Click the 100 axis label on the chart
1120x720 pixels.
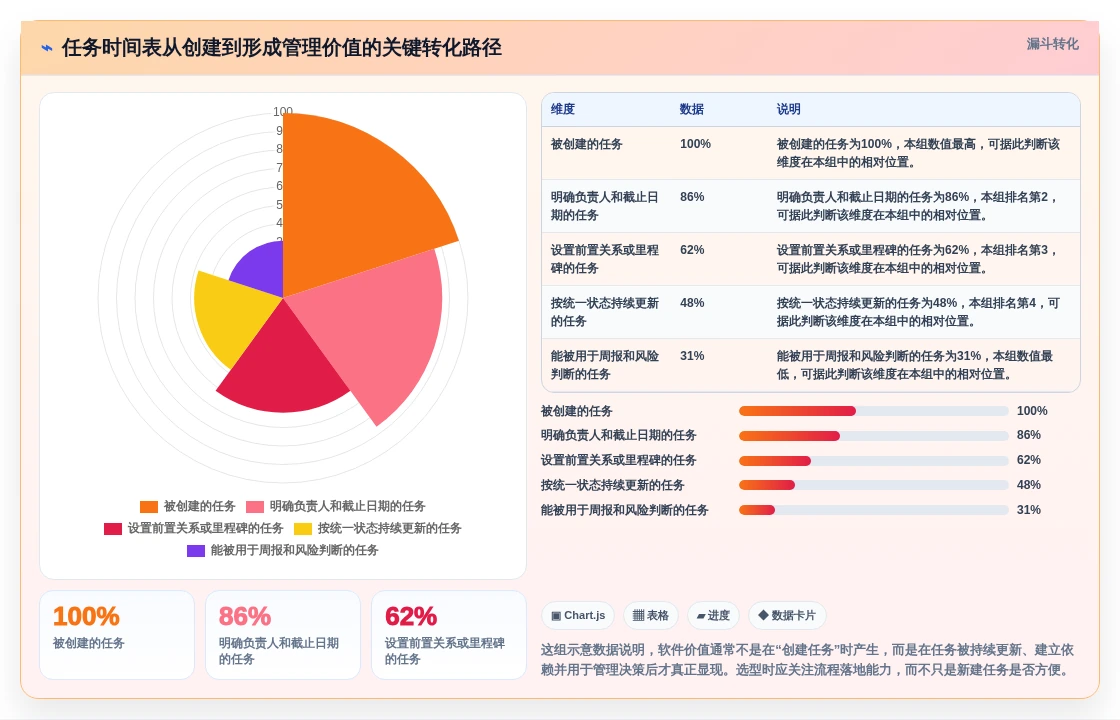283,111
